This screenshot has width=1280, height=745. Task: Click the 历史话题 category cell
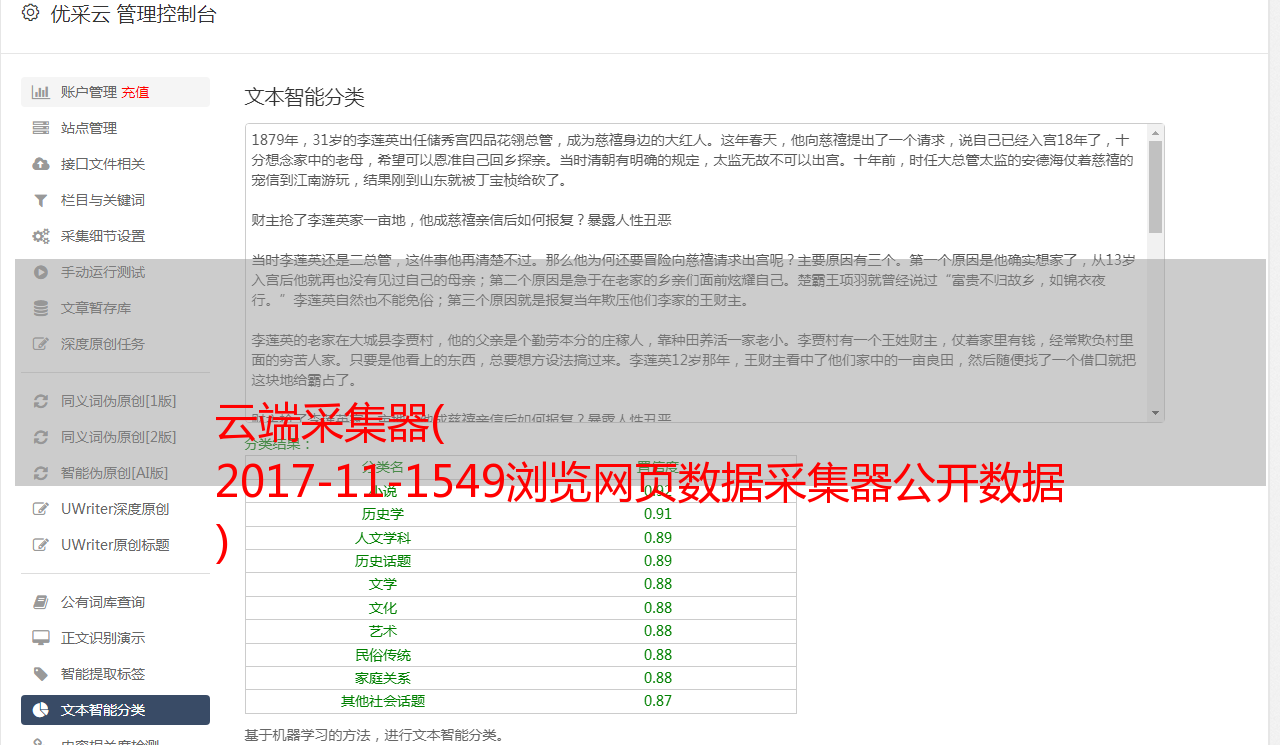pos(383,561)
